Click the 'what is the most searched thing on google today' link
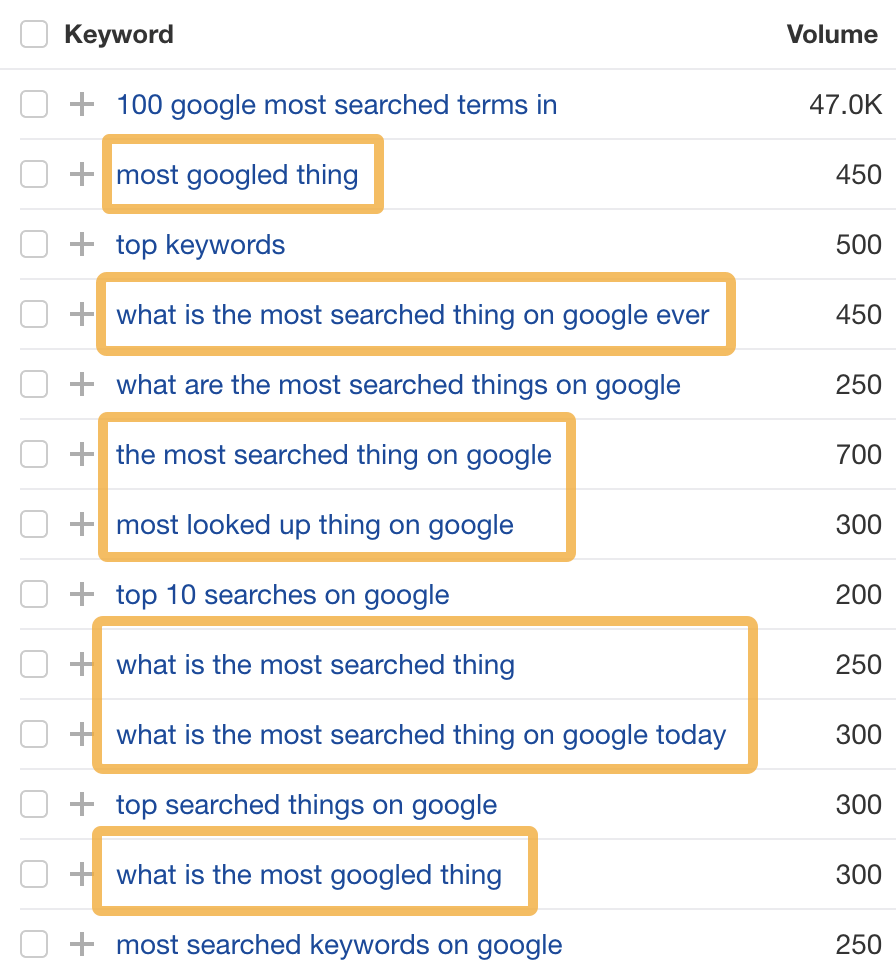896x968 pixels. (420, 734)
